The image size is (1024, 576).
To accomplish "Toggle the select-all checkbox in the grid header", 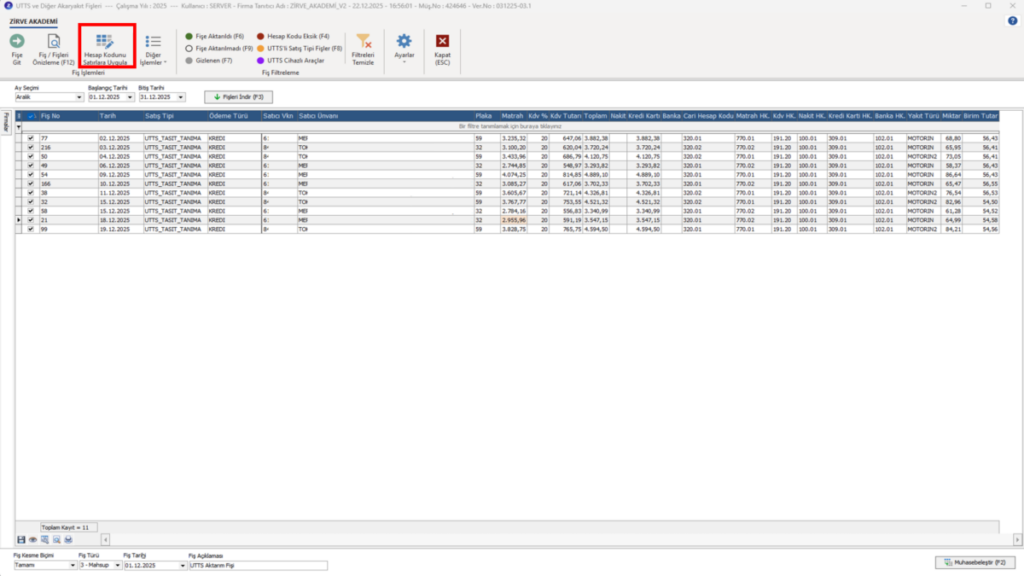I will coord(31,116).
